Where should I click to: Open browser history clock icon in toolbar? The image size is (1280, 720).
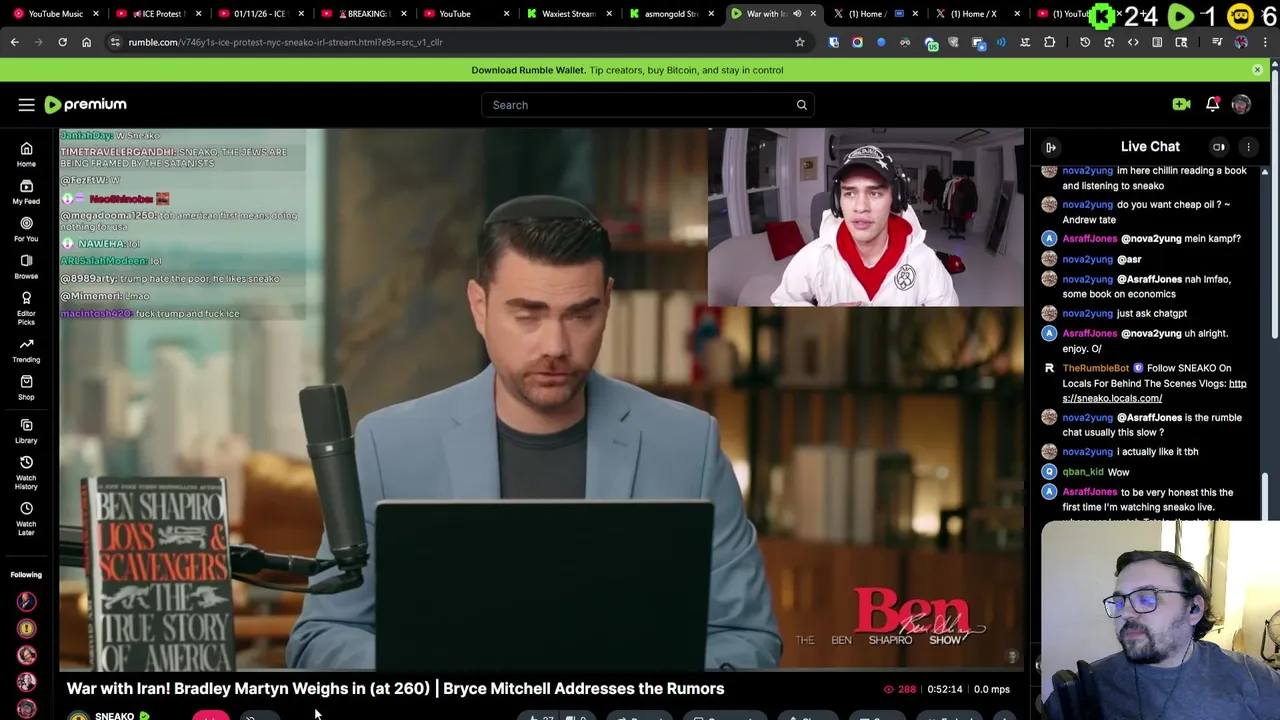click(x=1085, y=42)
